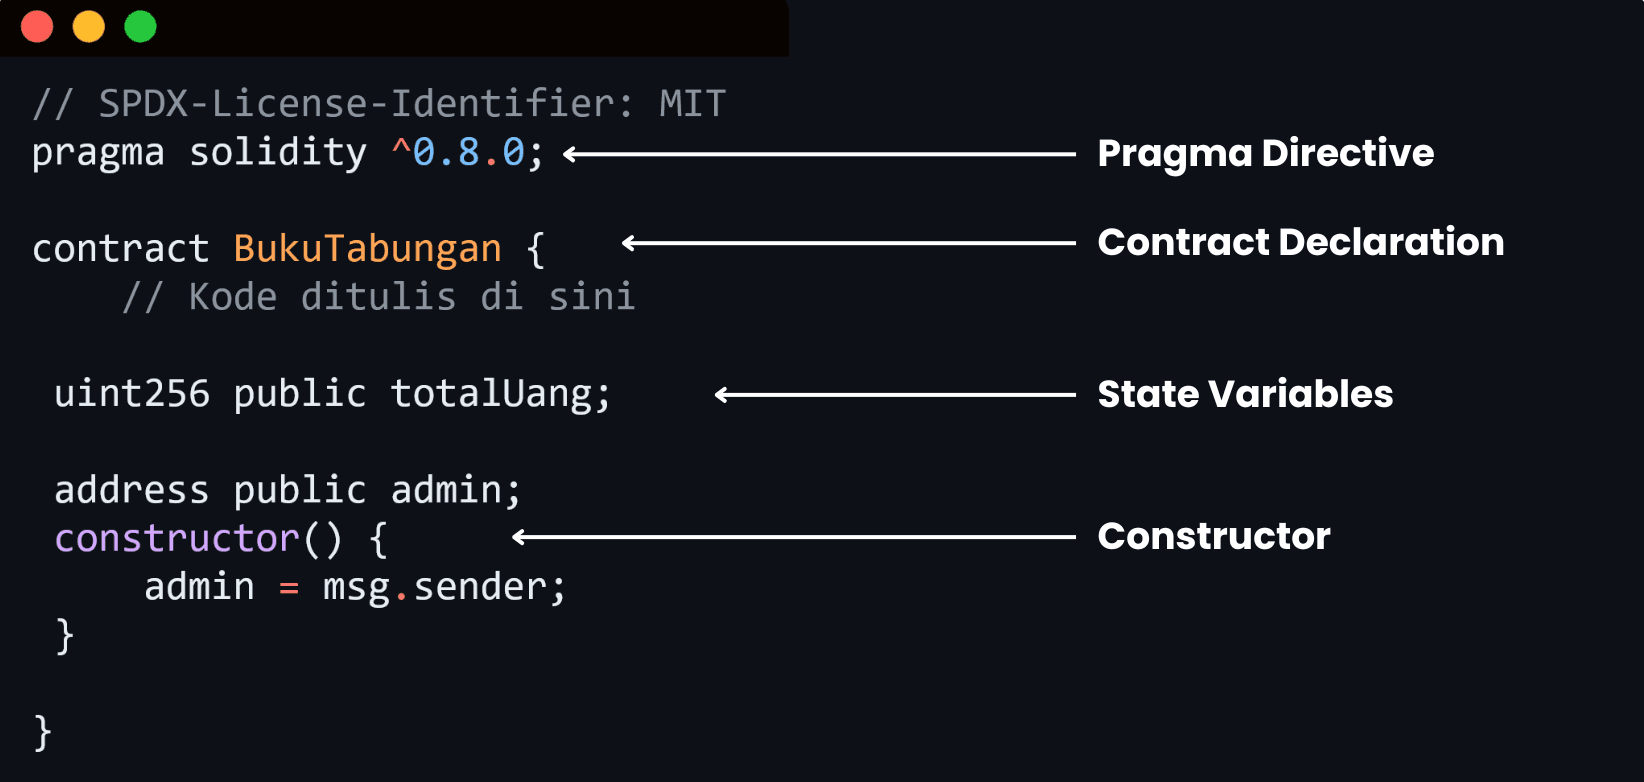Click the contract keyword
The image size is (1644, 782).
point(120,249)
